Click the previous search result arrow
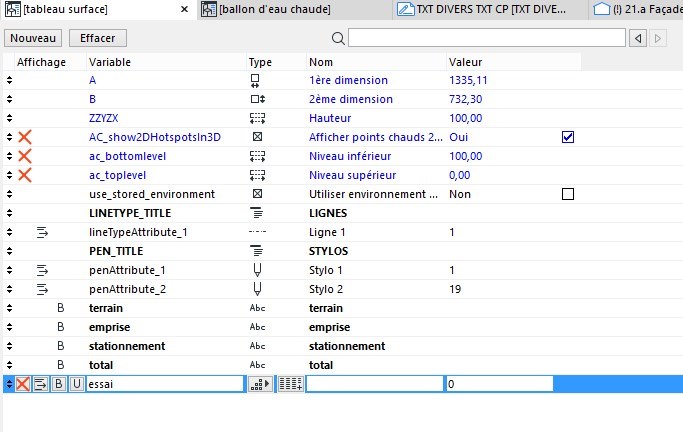683x432 pixels. tap(638, 38)
